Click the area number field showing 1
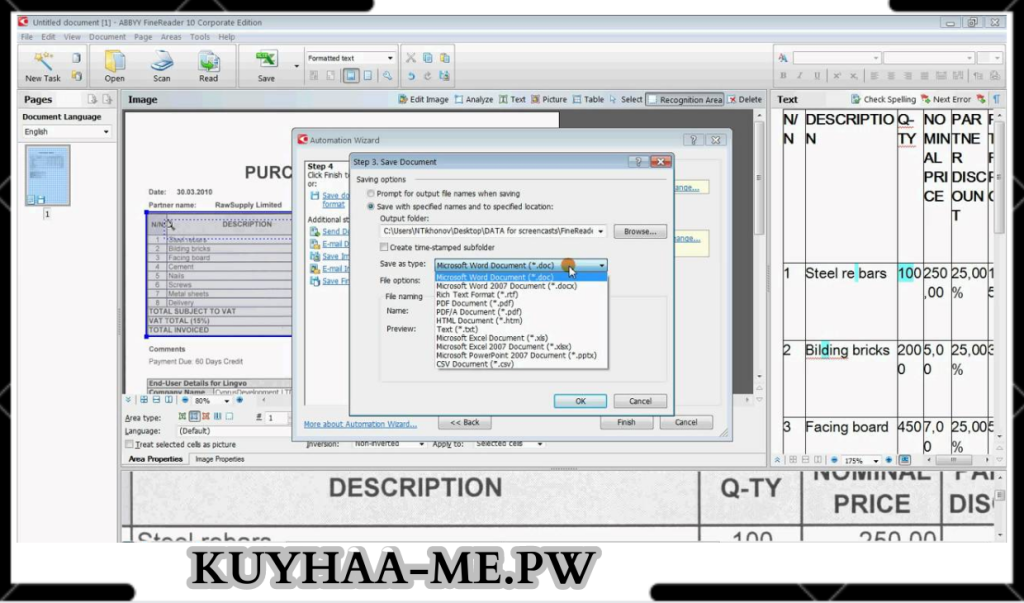This screenshot has height=603, width=1024. pyautogui.click(x=277, y=417)
